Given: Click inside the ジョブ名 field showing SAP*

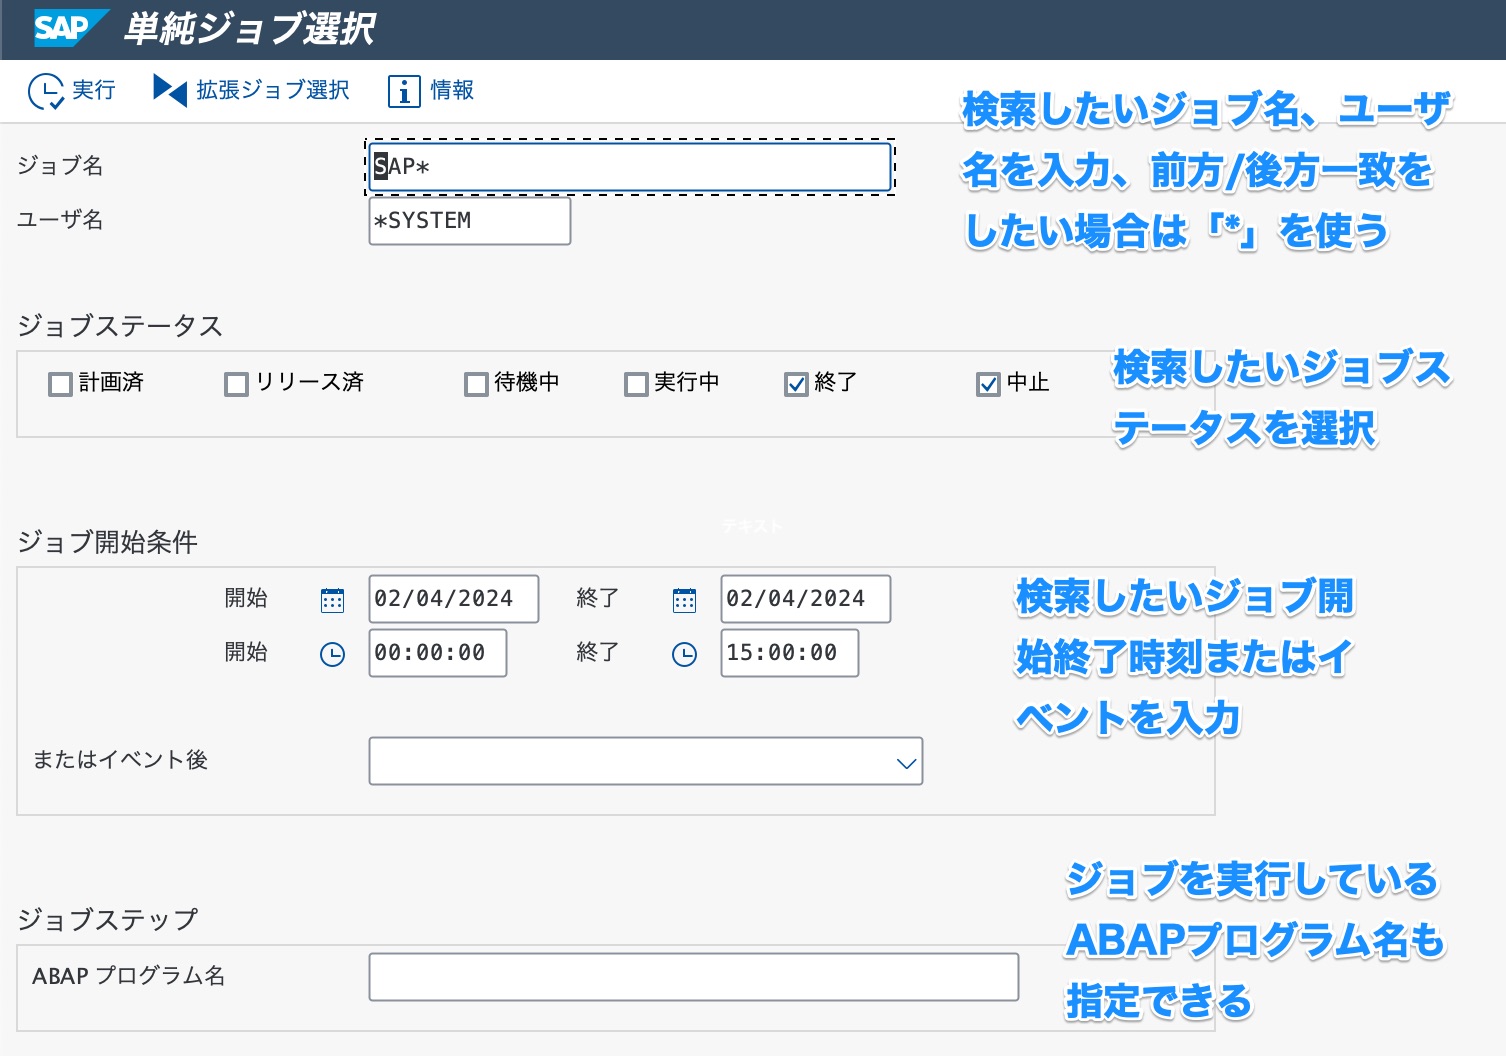Looking at the screenshot, I should coord(628,166).
